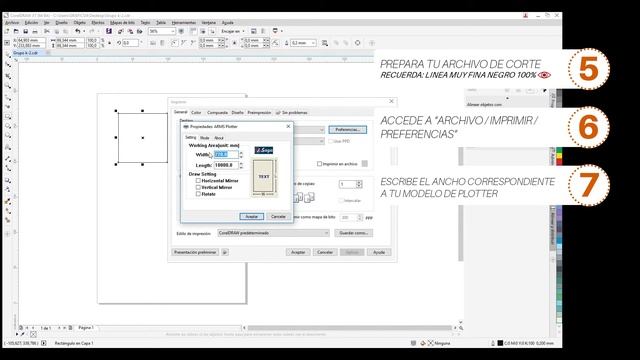Switch to the Preimpresión tab in print dialog
This screenshot has height=360, width=640.
259,113
